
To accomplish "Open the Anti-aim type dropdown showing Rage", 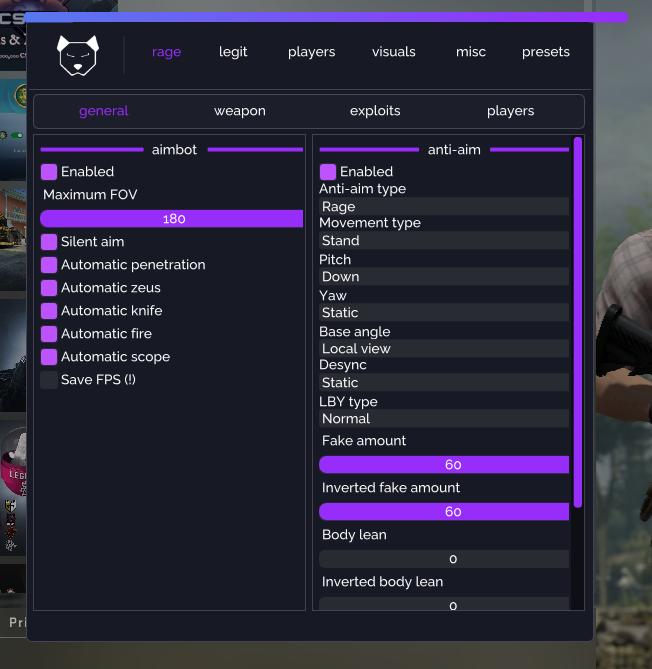I will click(x=444, y=207).
